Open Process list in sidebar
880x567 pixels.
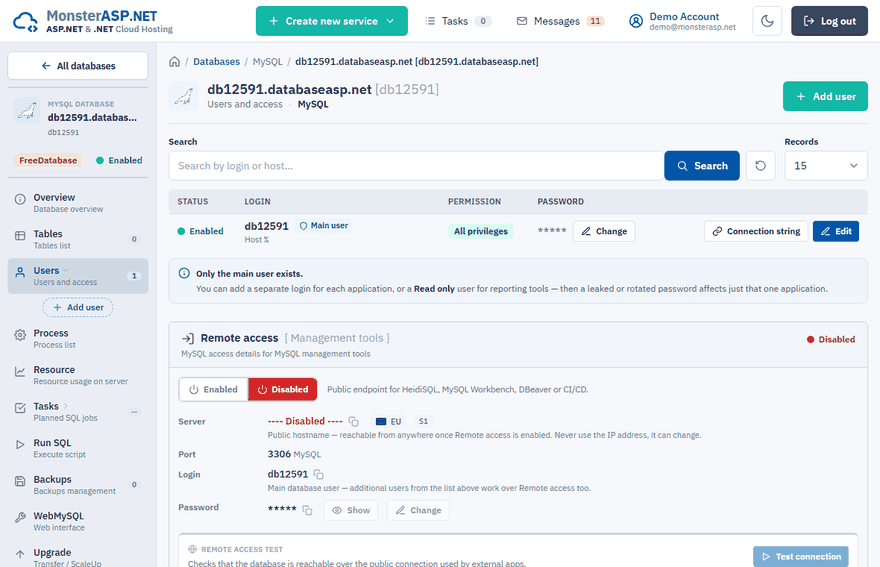click(78, 339)
